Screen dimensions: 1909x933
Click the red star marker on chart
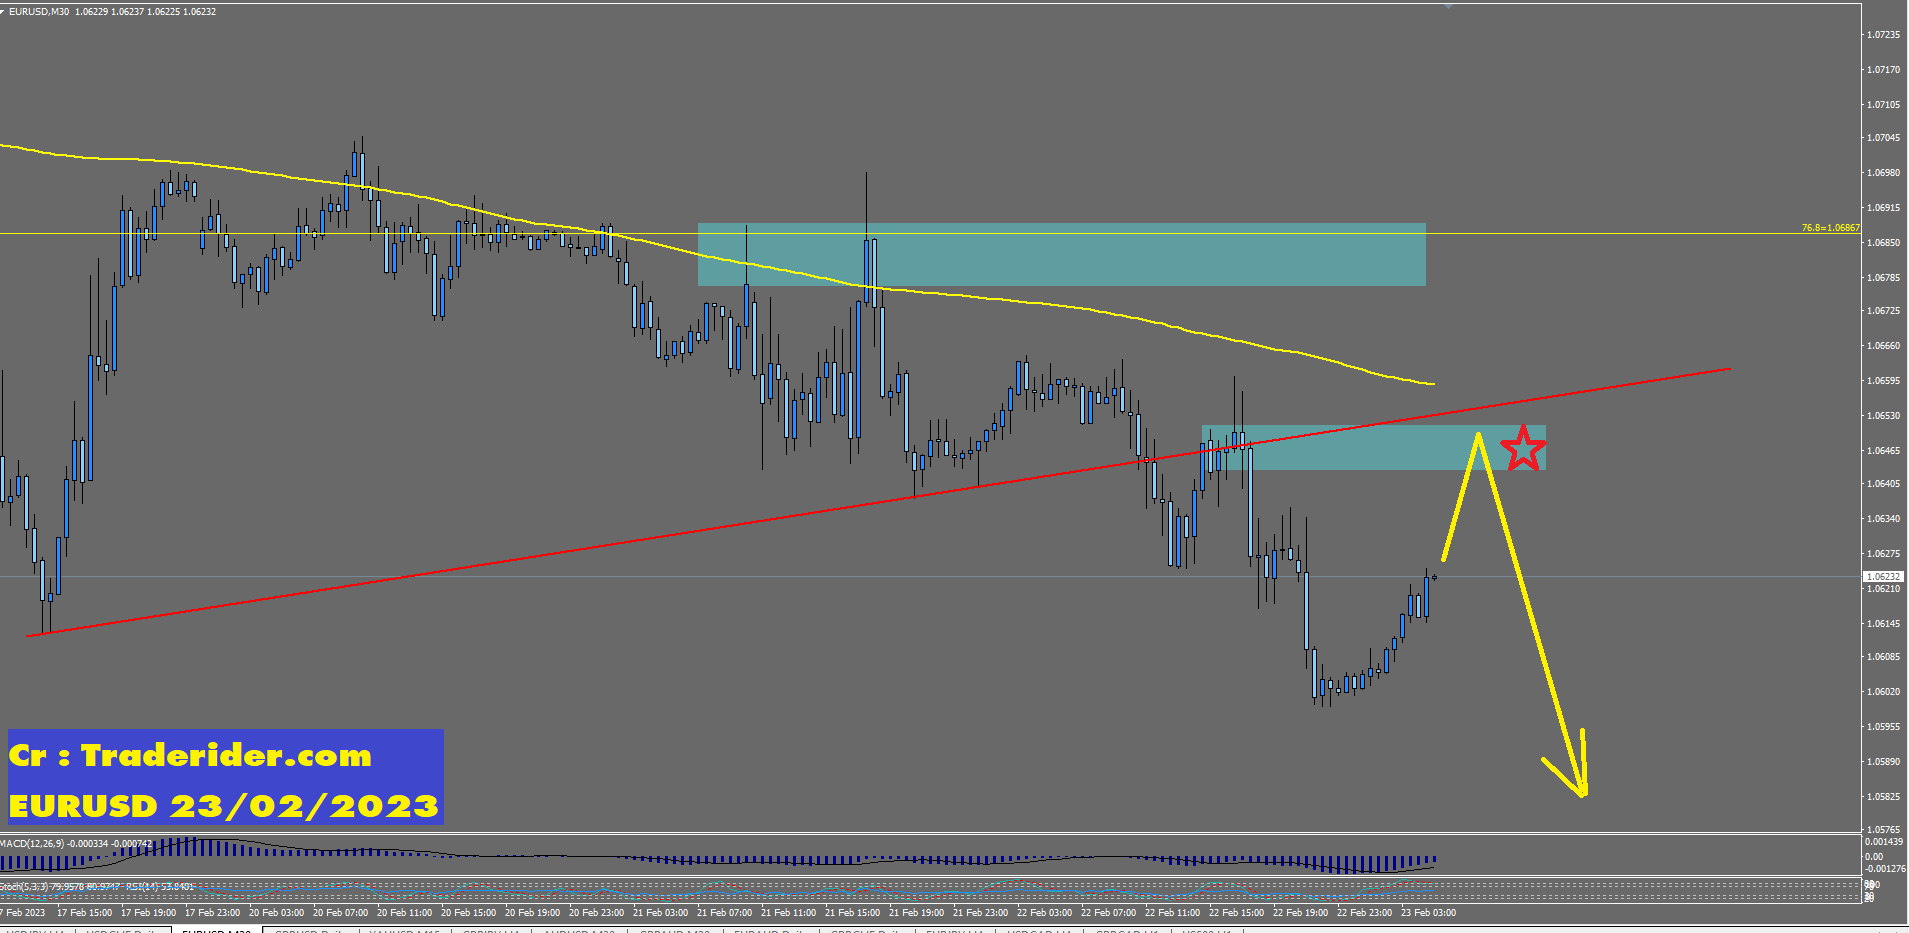1522,448
